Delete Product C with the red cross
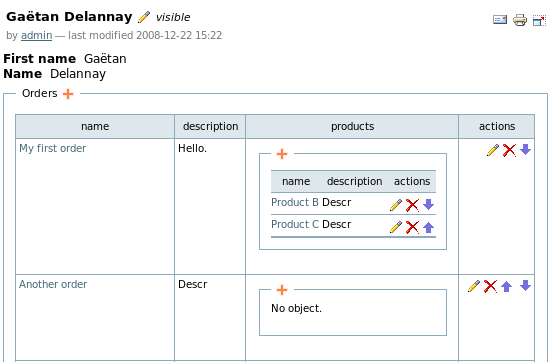Image resolution: width=551 pixels, height=362 pixels. click(412, 227)
